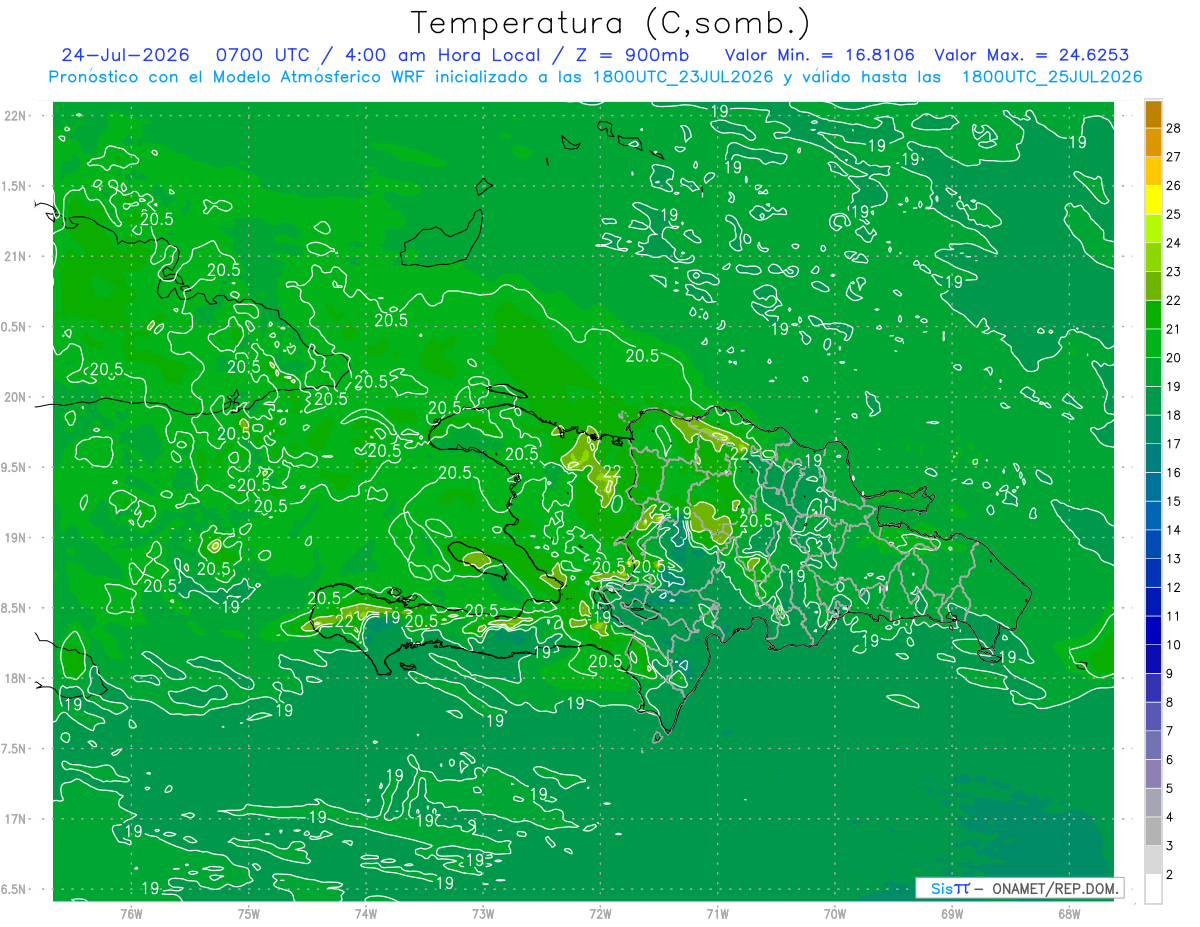Click the 'ONAMET/REP.DOM.' credit label

click(1056, 888)
